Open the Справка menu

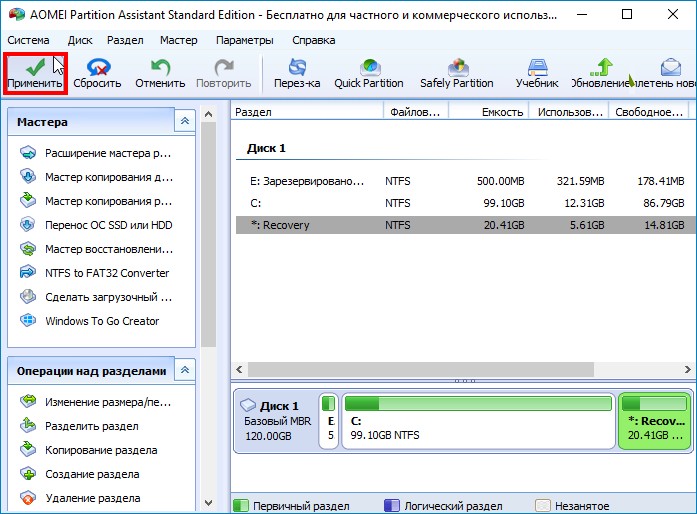click(314, 40)
